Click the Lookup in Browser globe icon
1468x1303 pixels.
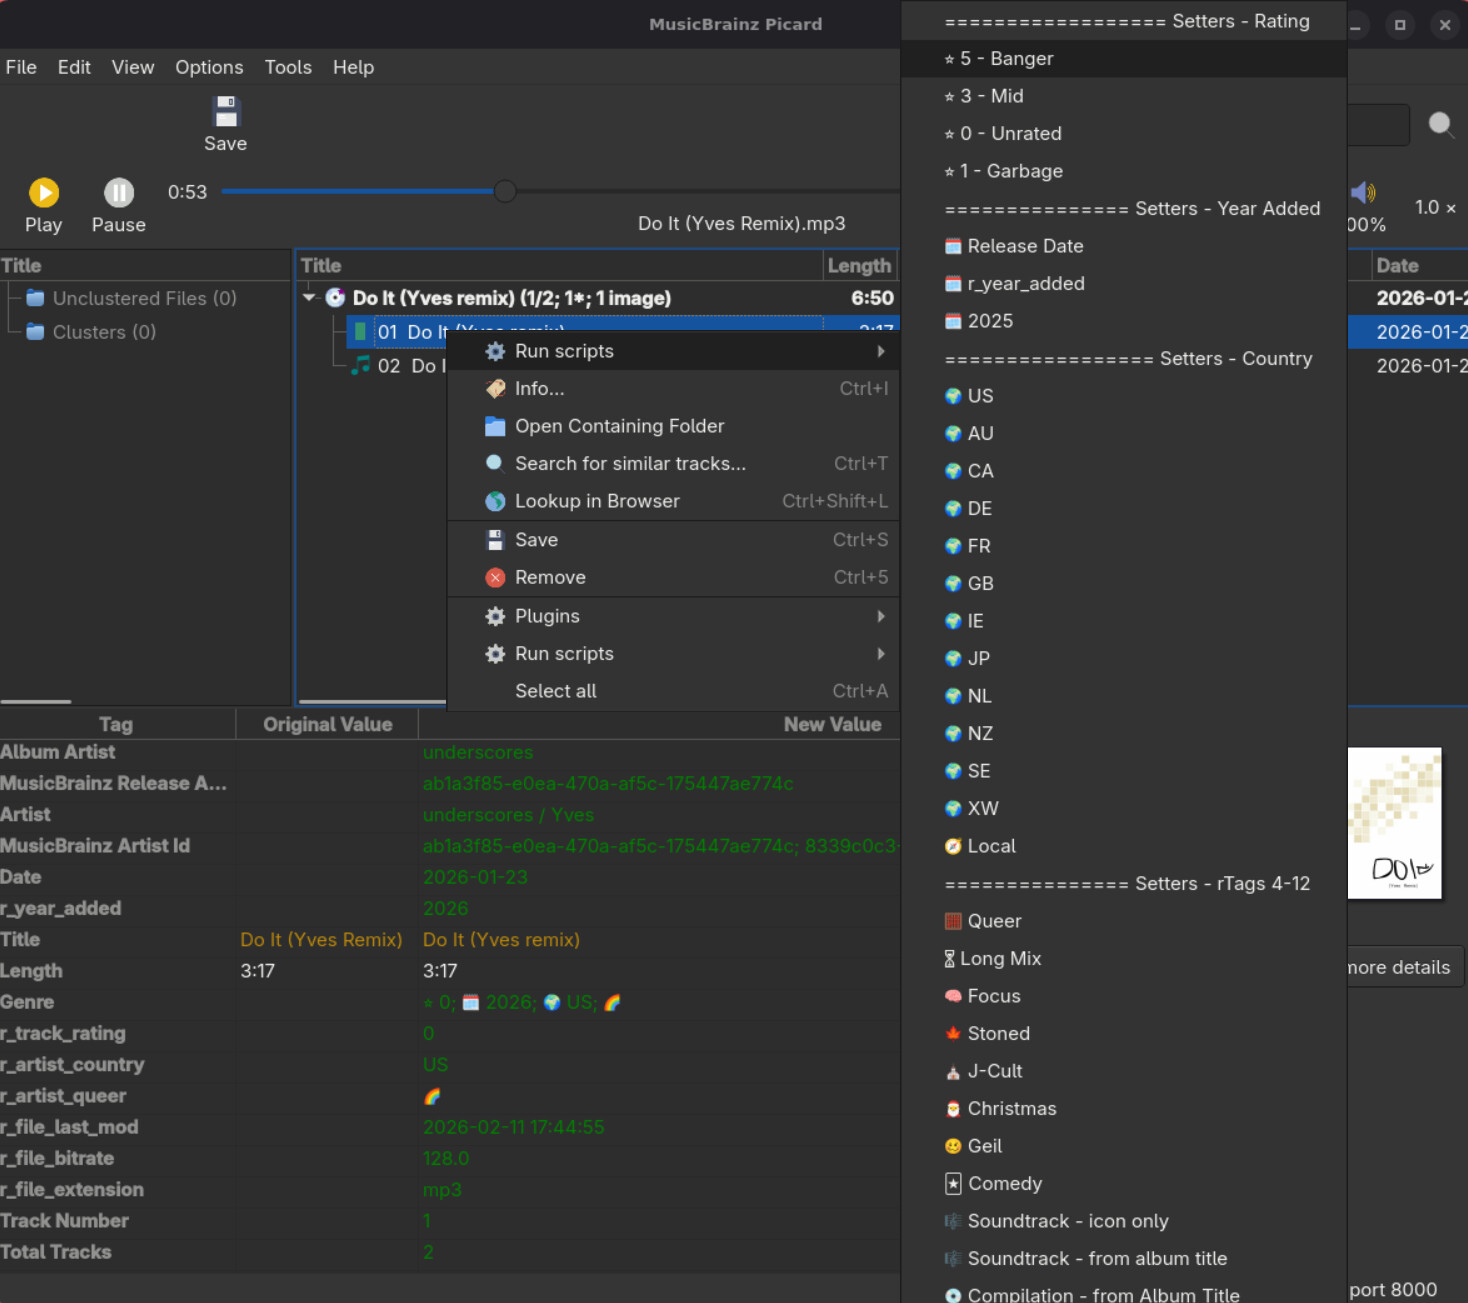coord(495,502)
